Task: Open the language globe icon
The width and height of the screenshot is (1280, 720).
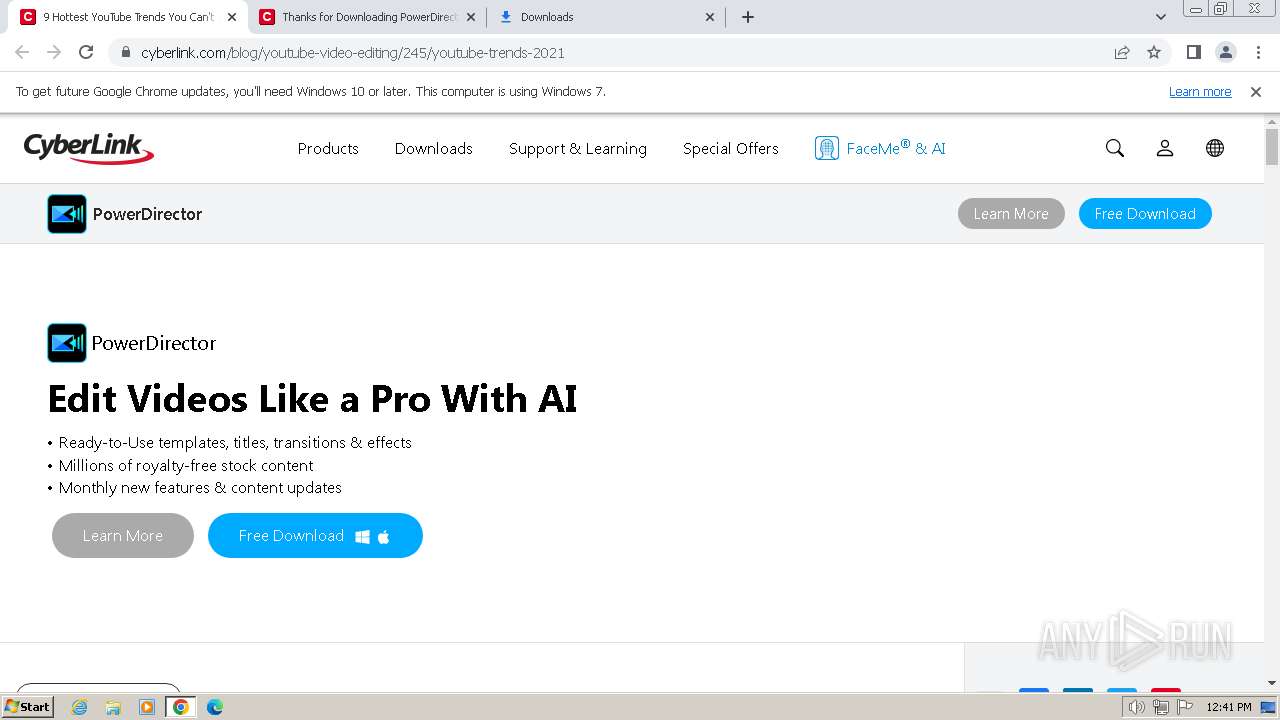Action: (x=1215, y=148)
